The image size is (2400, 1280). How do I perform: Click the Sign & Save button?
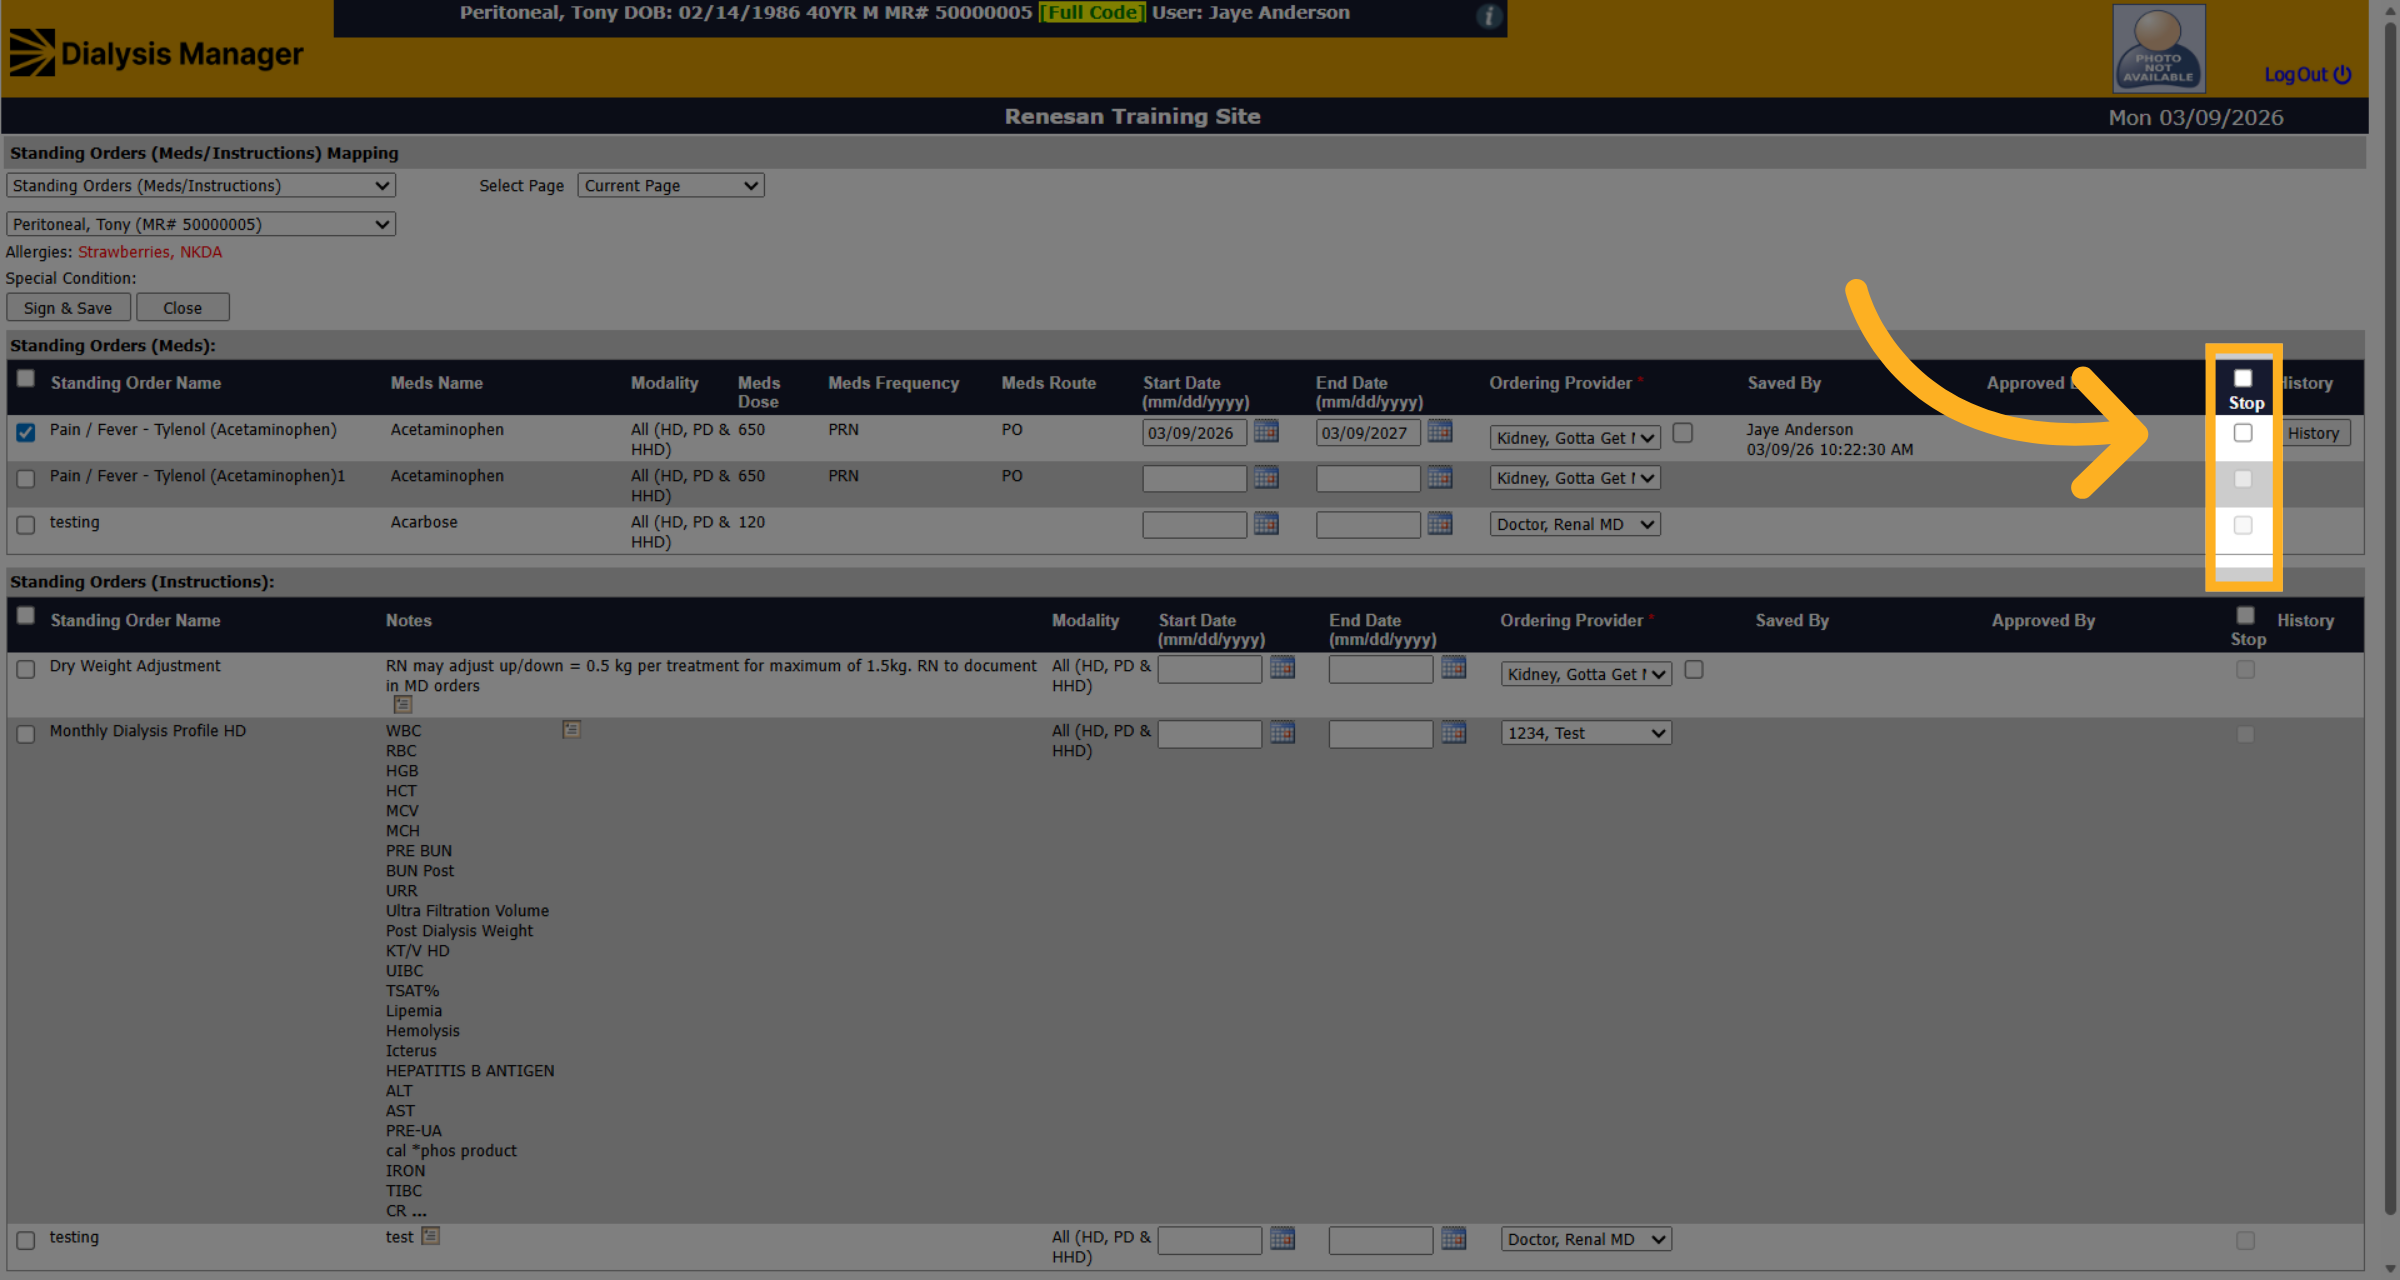point(68,308)
